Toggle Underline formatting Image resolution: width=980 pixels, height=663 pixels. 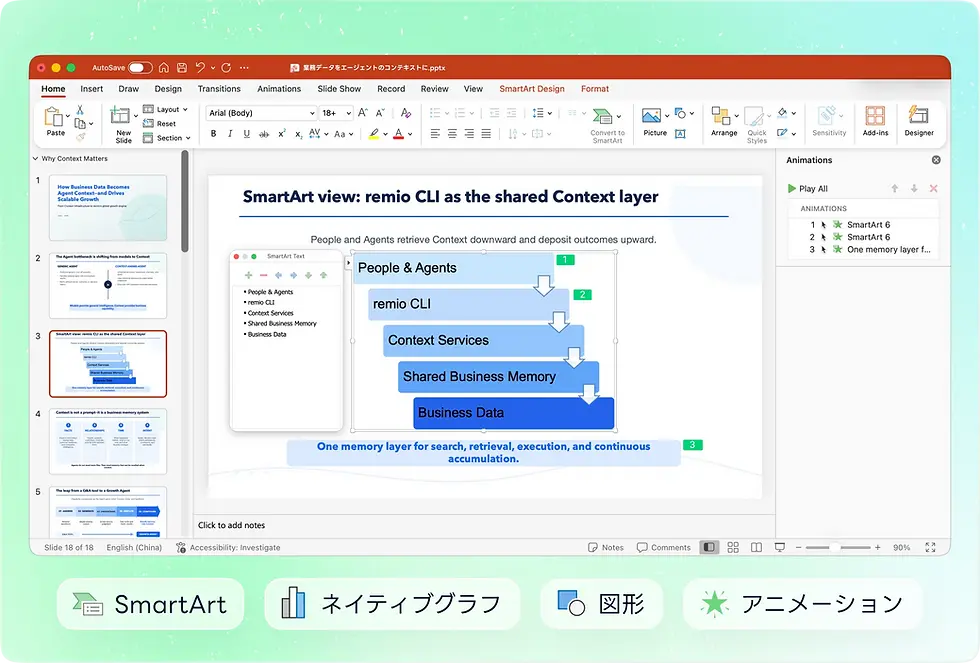(x=247, y=134)
